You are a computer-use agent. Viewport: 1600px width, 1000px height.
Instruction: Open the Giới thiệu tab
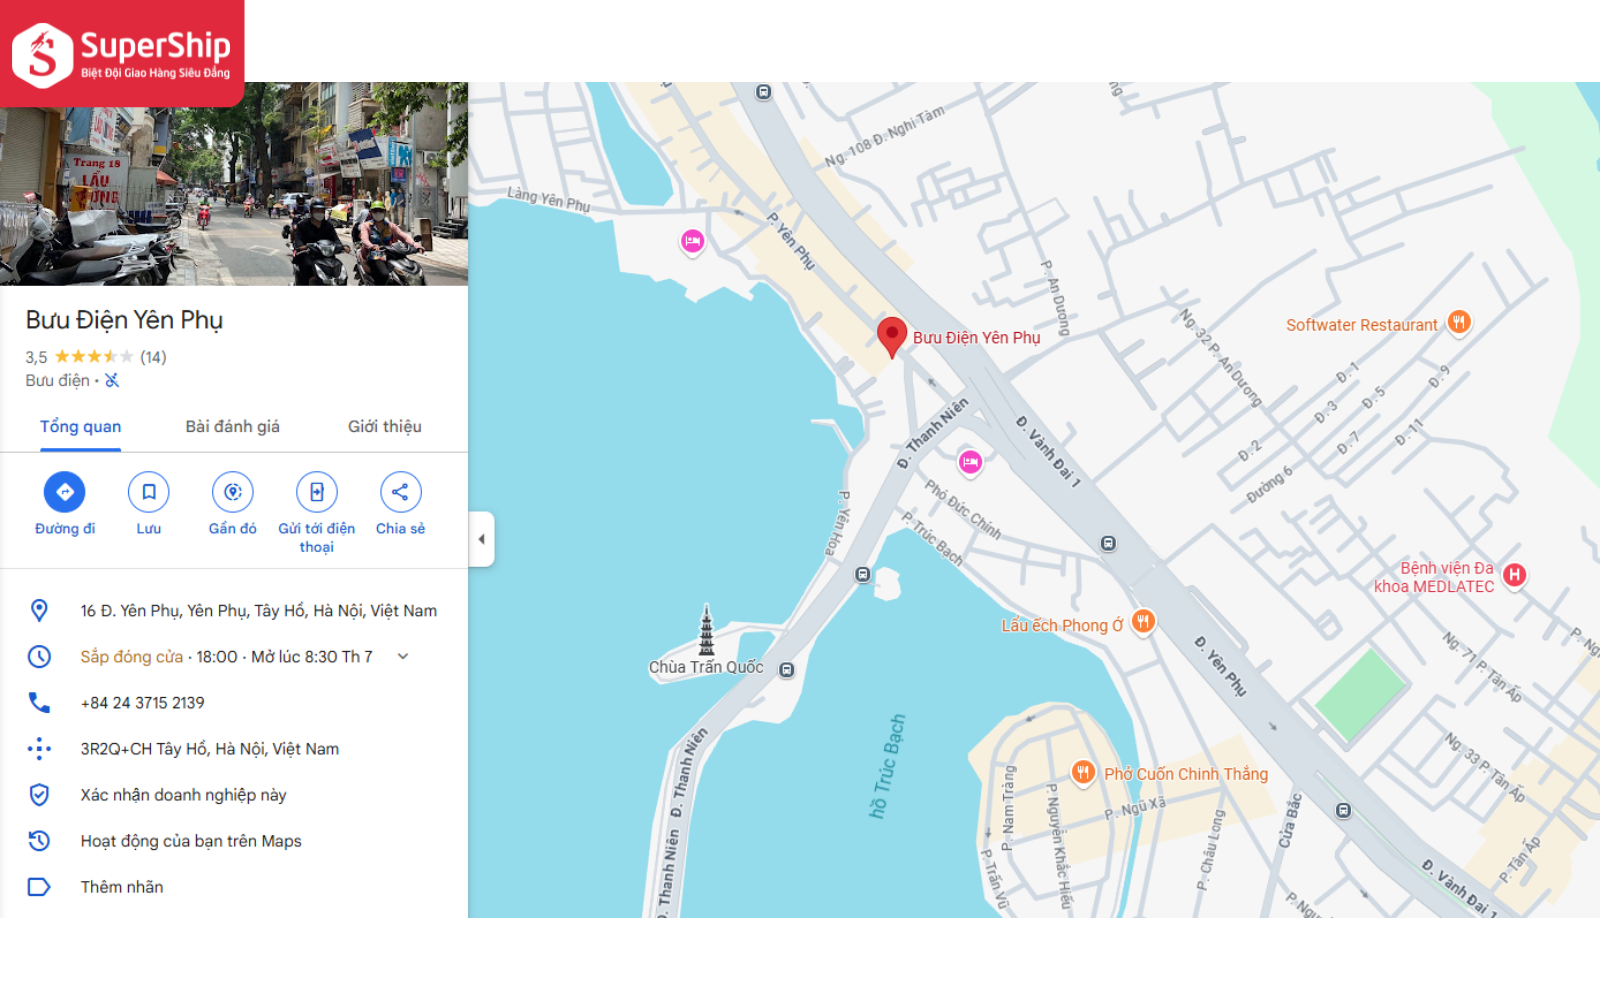(385, 427)
